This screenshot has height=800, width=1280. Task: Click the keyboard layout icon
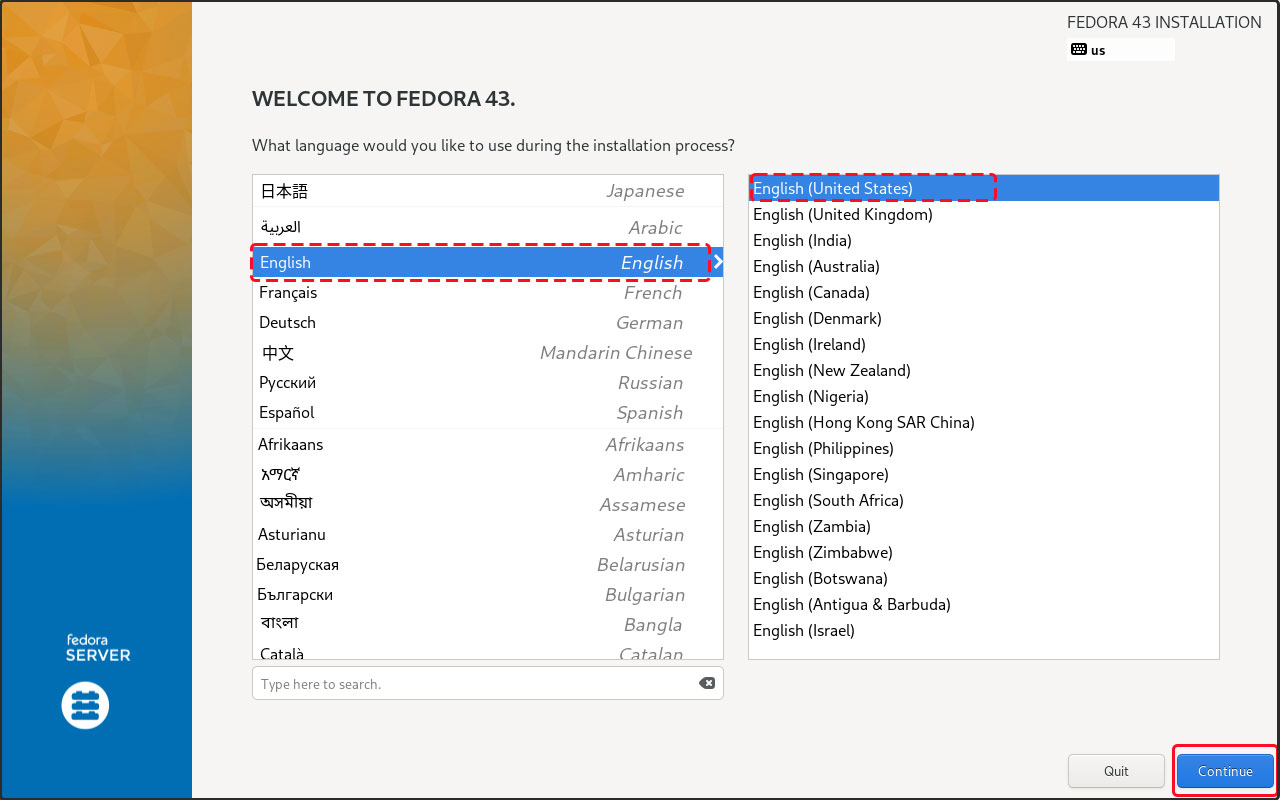(1078, 49)
